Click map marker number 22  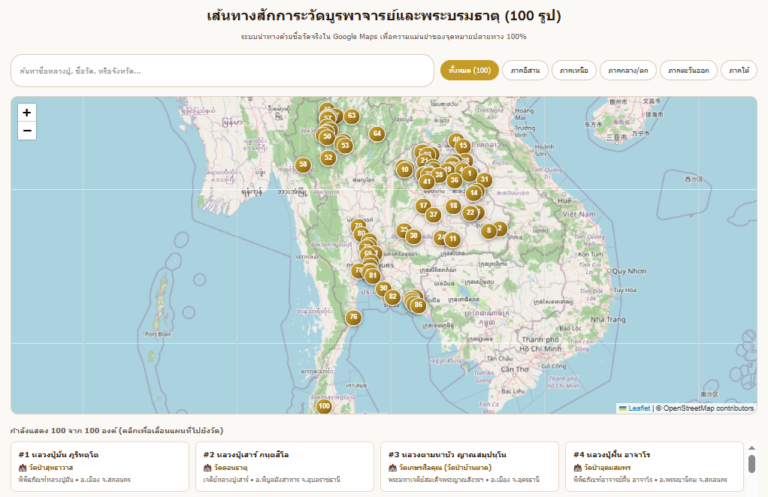click(x=470, y=213)
